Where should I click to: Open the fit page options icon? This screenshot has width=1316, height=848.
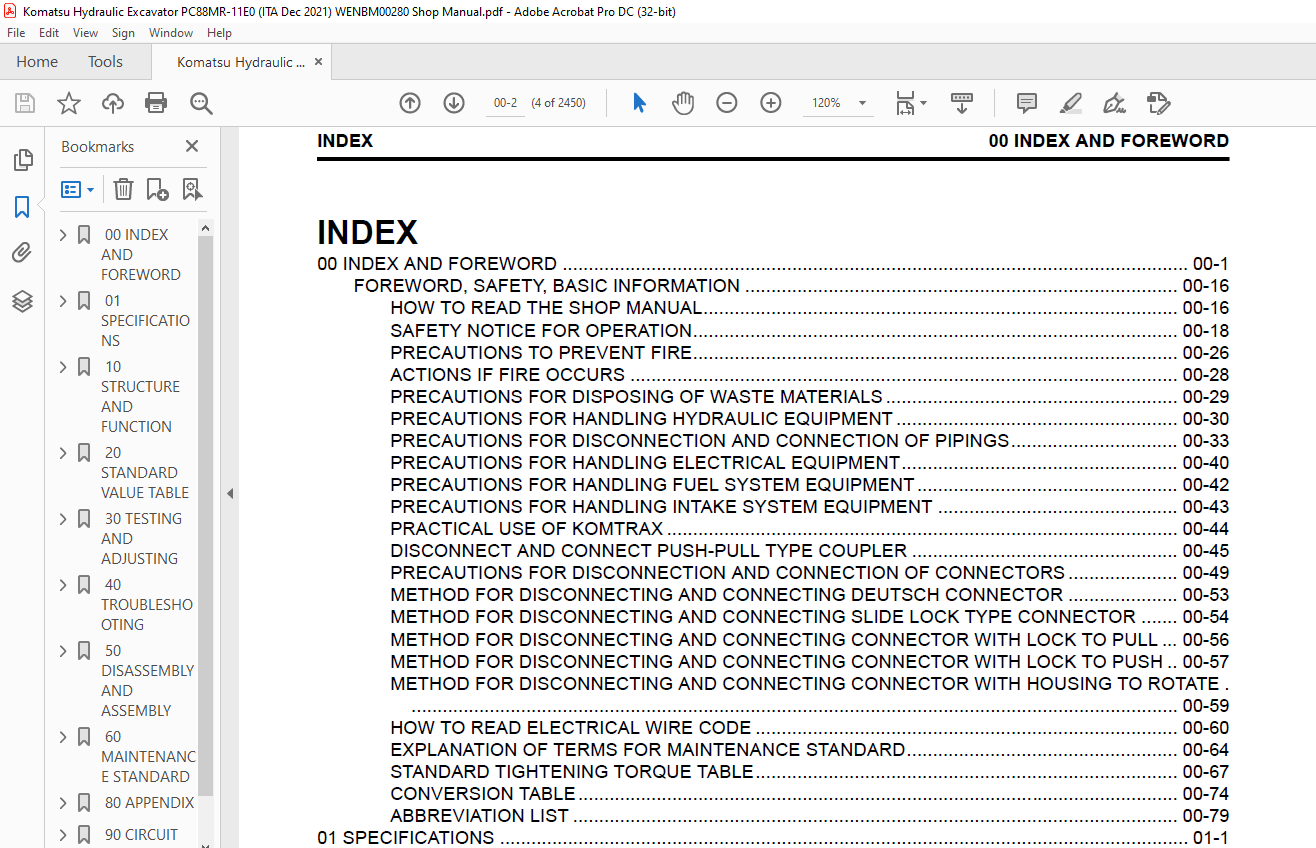(911, 103)
